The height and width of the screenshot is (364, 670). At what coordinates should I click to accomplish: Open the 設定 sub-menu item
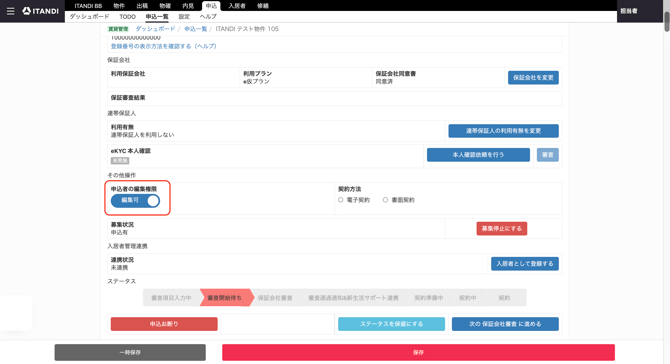coord(184,17)
